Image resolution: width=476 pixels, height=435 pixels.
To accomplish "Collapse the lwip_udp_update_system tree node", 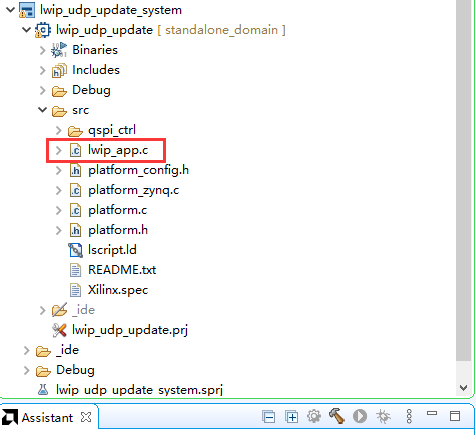I will tap(11, 10).
